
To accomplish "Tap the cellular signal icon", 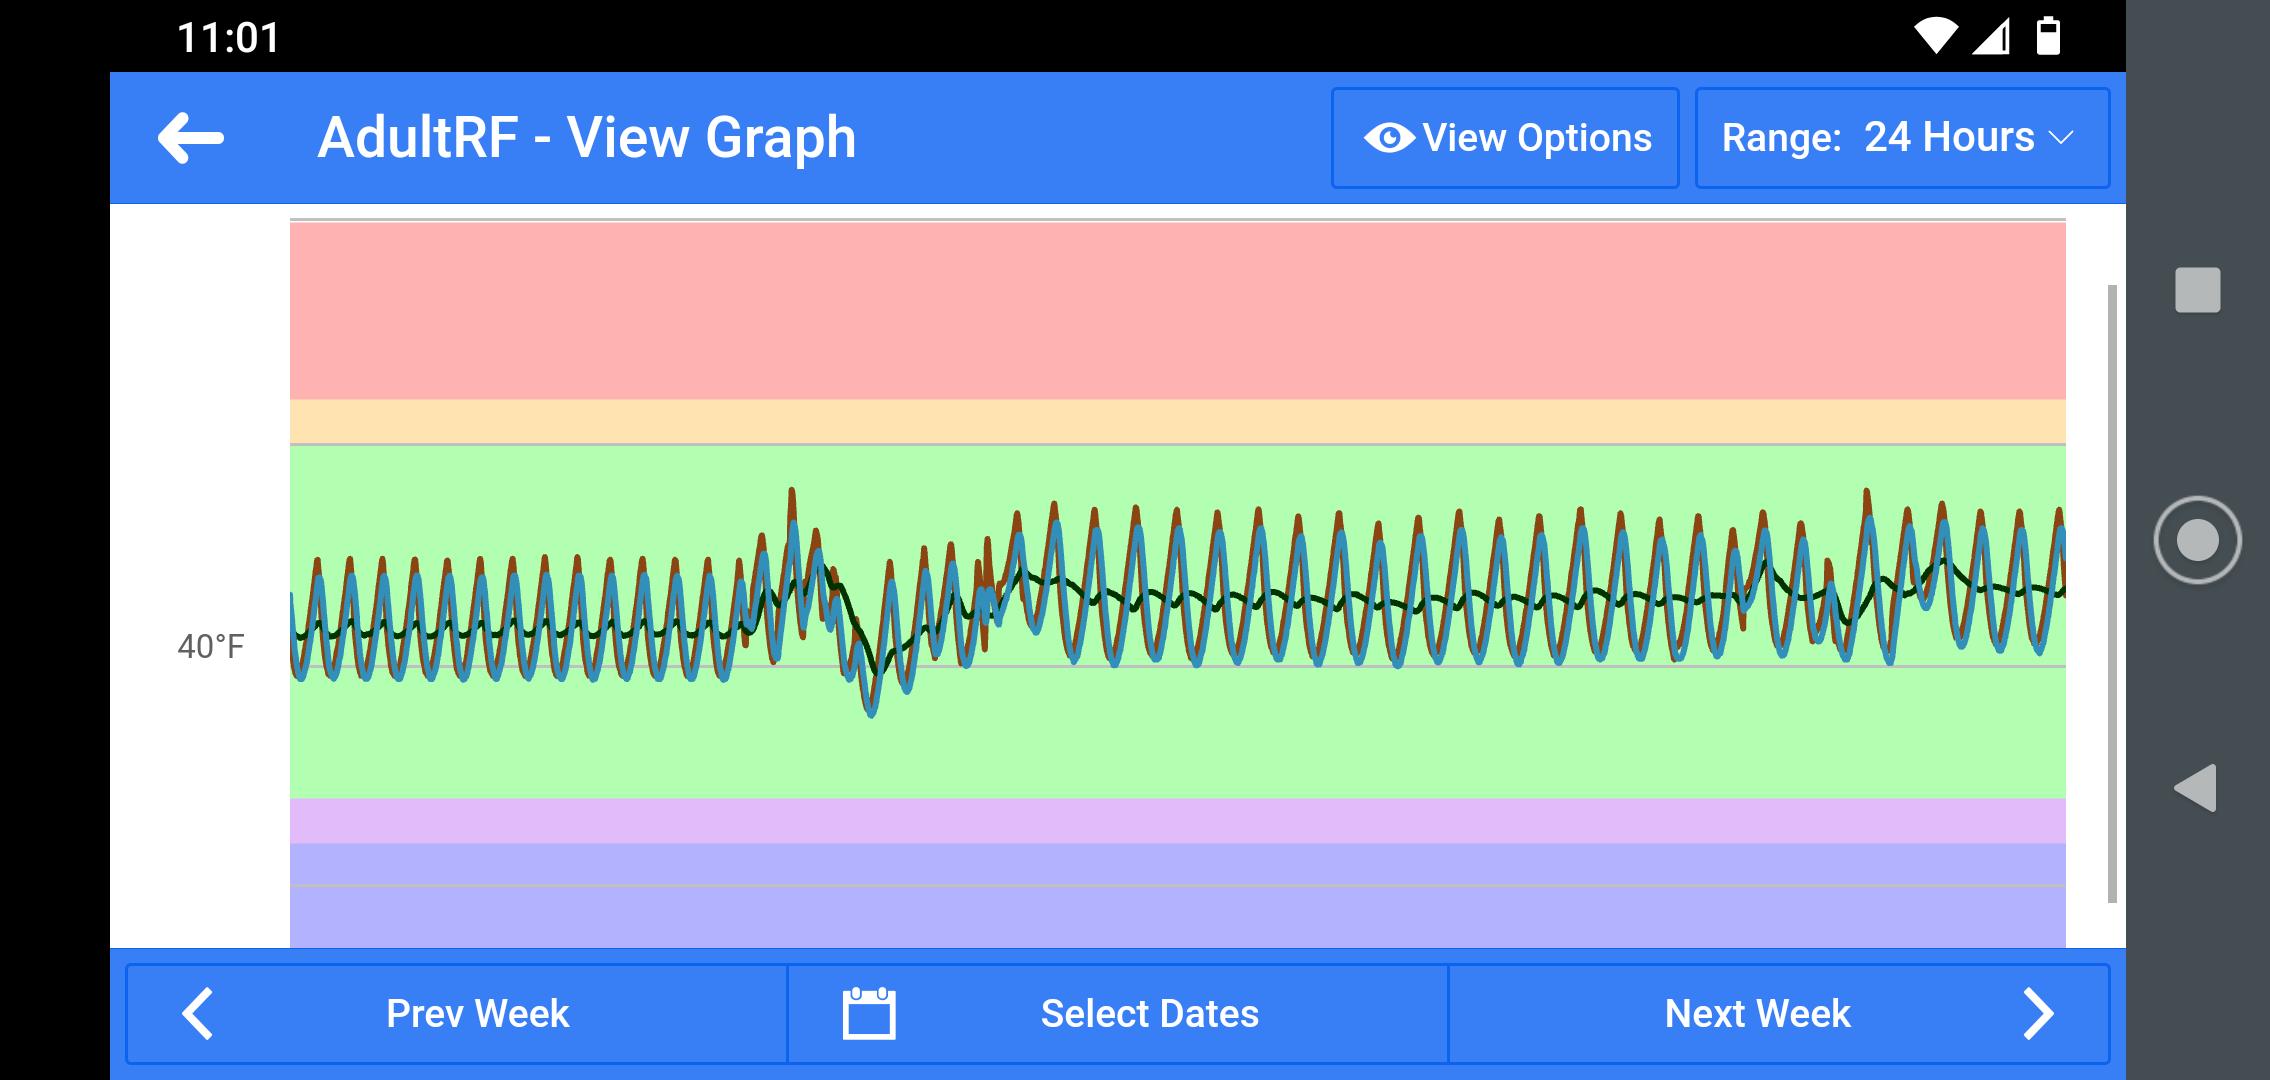I will click(x=1991, y=36).
